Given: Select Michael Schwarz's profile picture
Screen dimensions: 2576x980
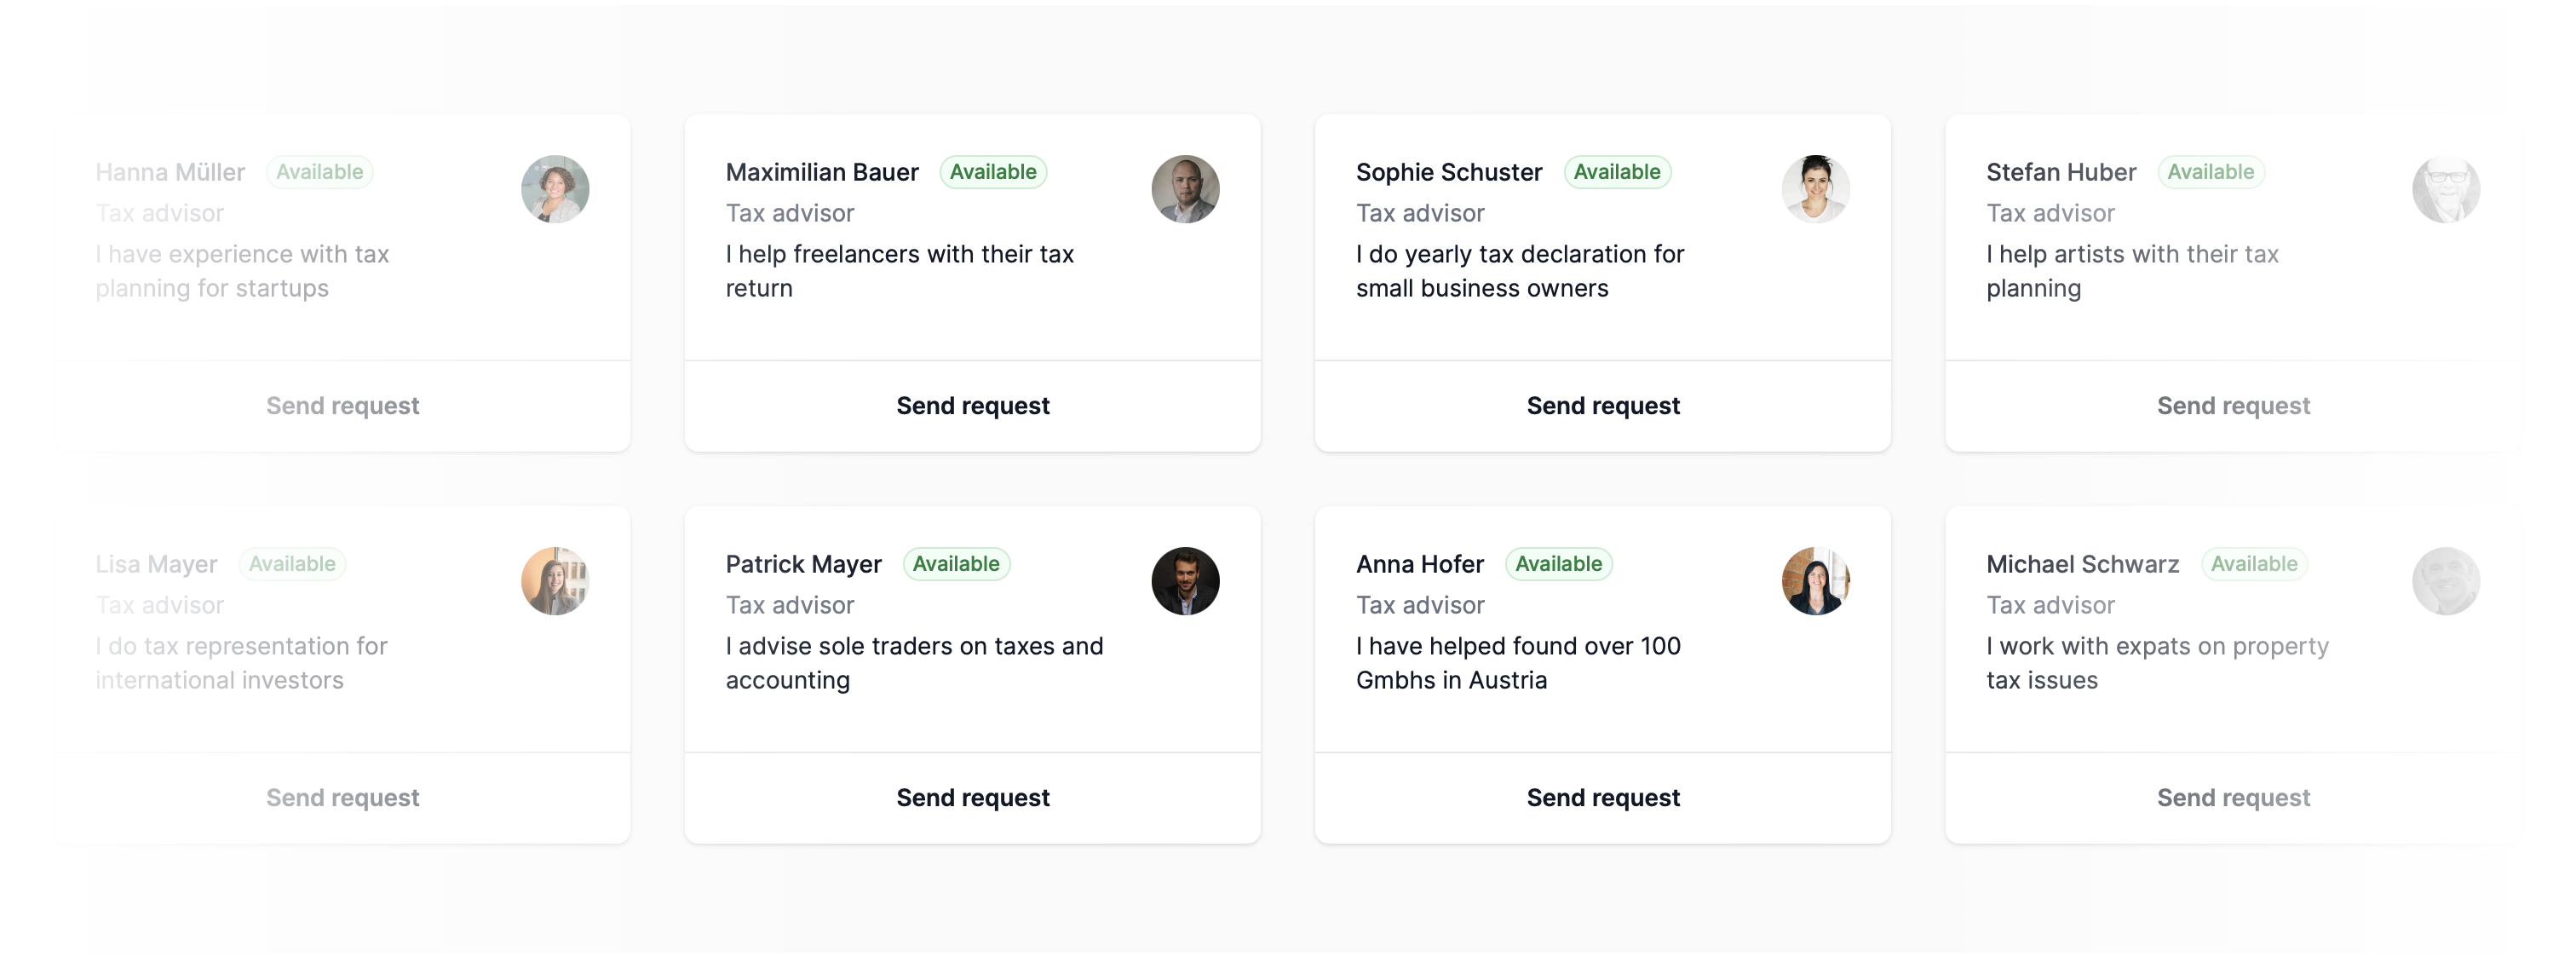Looking at the screenshot, I should (x=2445, y=581).
